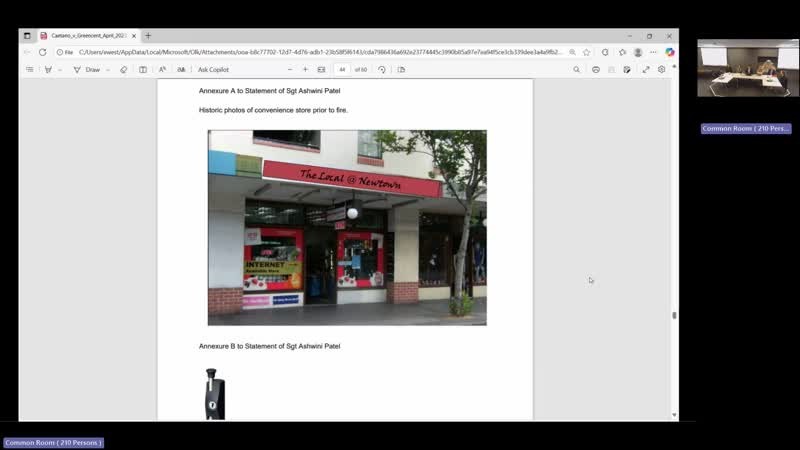Expand the Draw tool options arrow

point(107,70)
